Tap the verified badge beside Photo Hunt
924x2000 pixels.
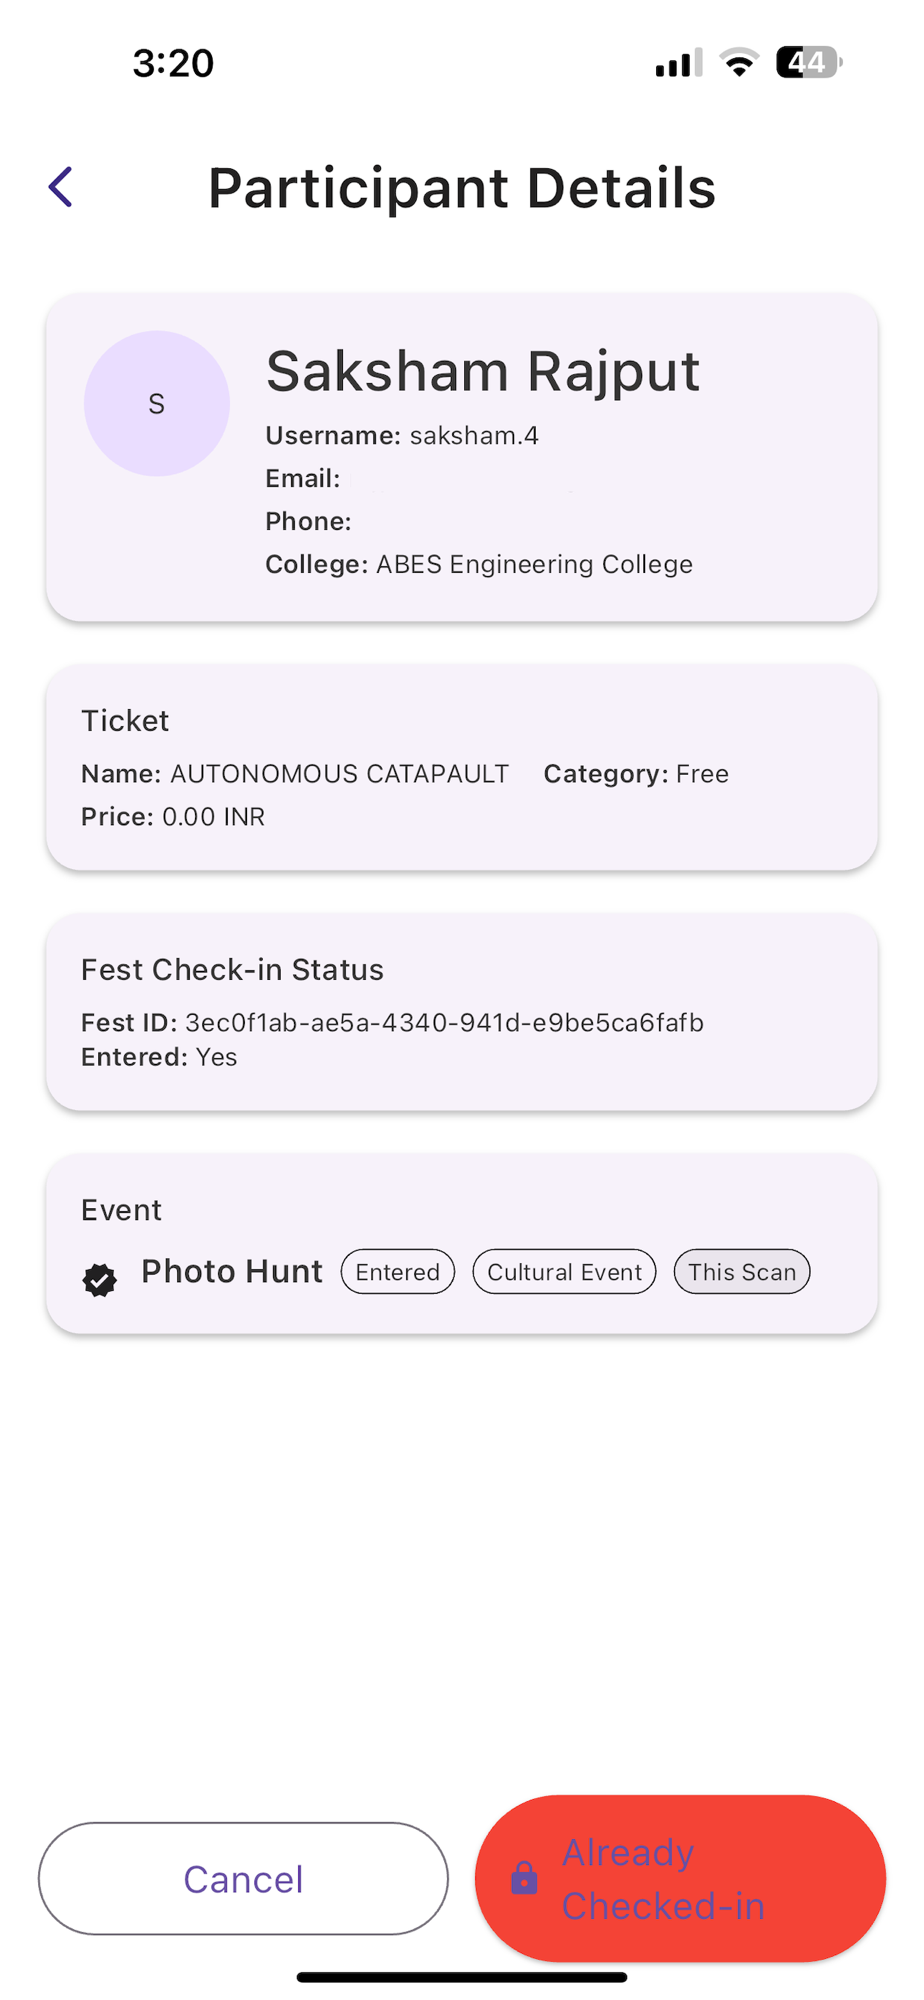(100, 1279)
